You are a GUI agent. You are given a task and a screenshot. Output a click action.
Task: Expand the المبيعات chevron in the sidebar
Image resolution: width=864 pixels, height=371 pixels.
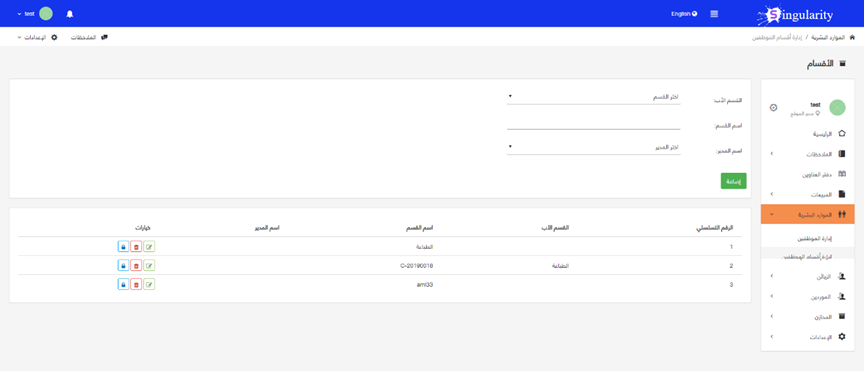(x=771, y=194)
